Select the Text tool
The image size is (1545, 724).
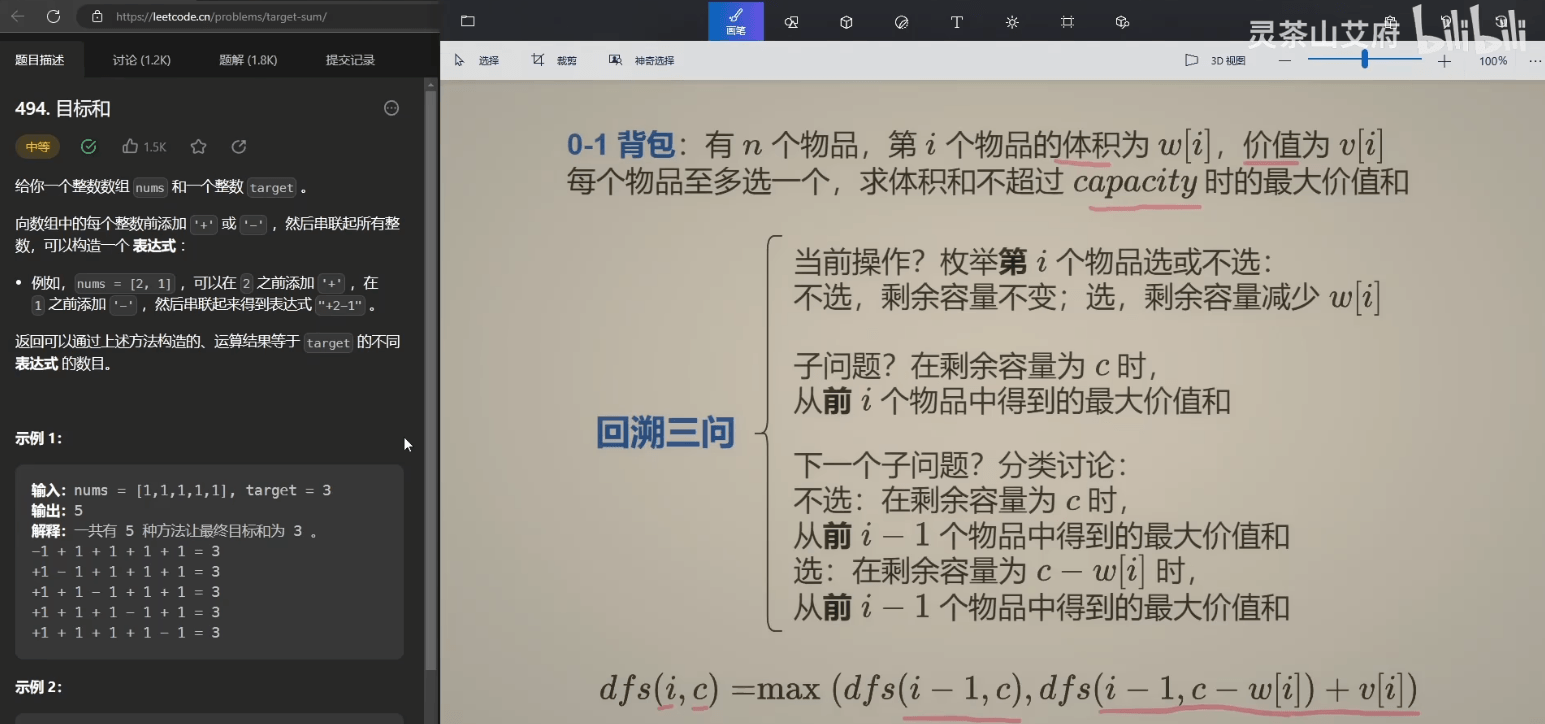[956, 22]
